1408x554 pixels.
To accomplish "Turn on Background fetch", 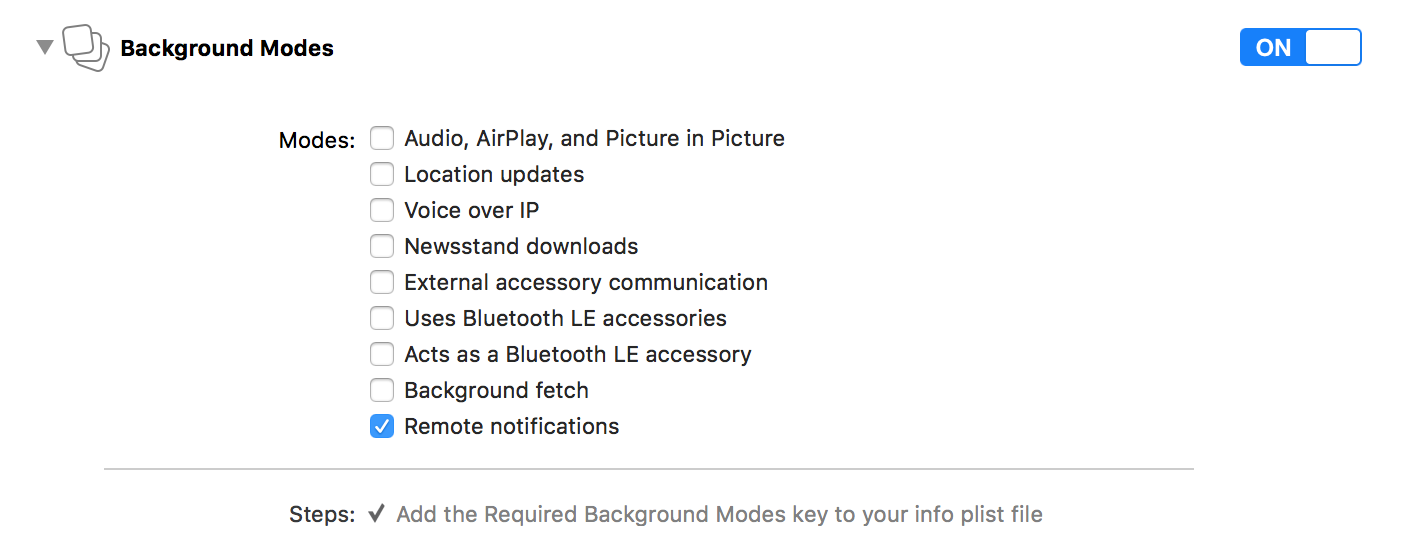I will 382,390.
